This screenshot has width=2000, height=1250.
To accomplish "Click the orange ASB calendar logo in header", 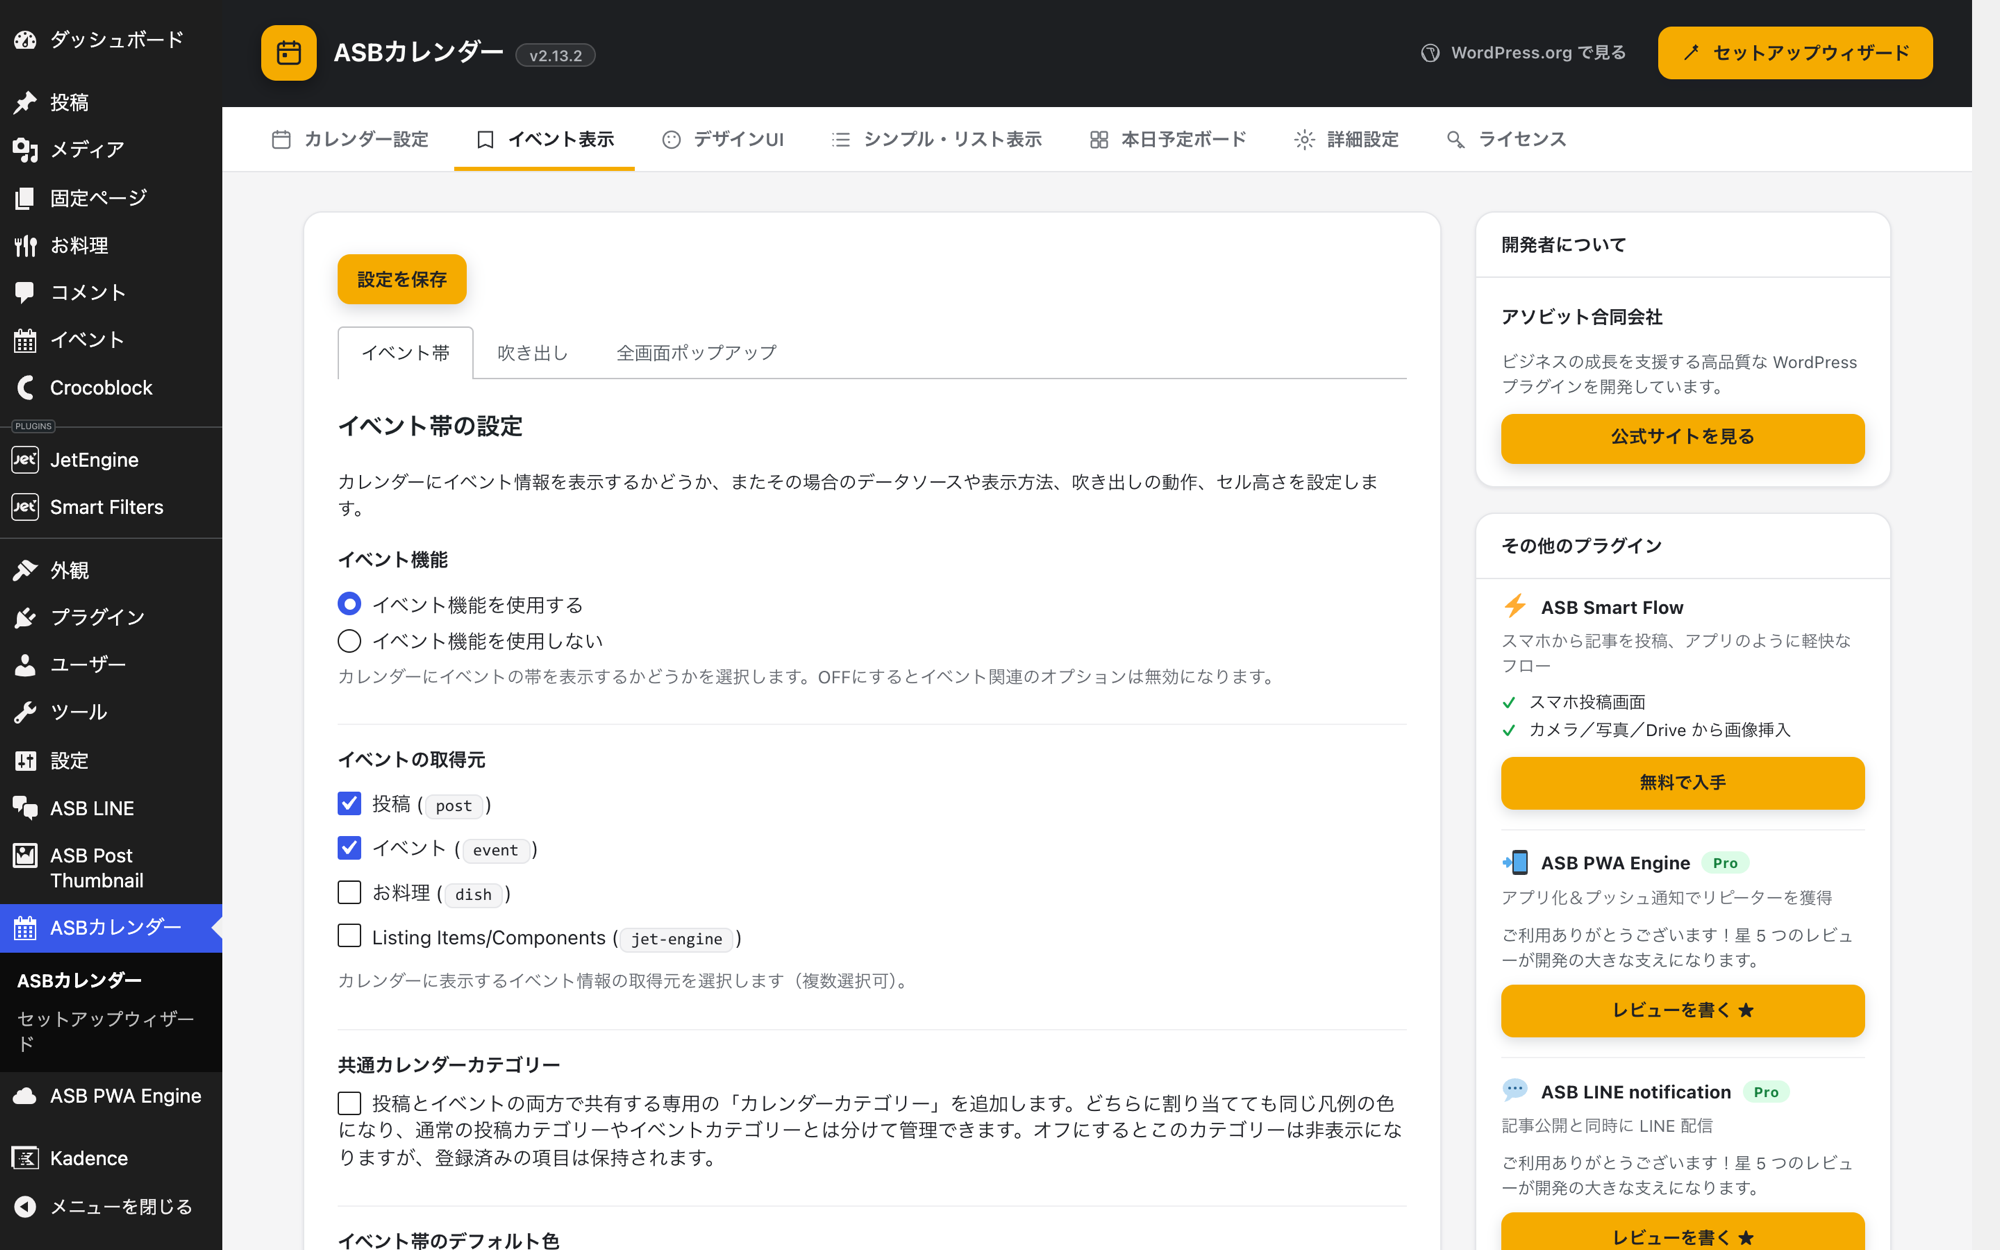I will [x=289, y=53].
